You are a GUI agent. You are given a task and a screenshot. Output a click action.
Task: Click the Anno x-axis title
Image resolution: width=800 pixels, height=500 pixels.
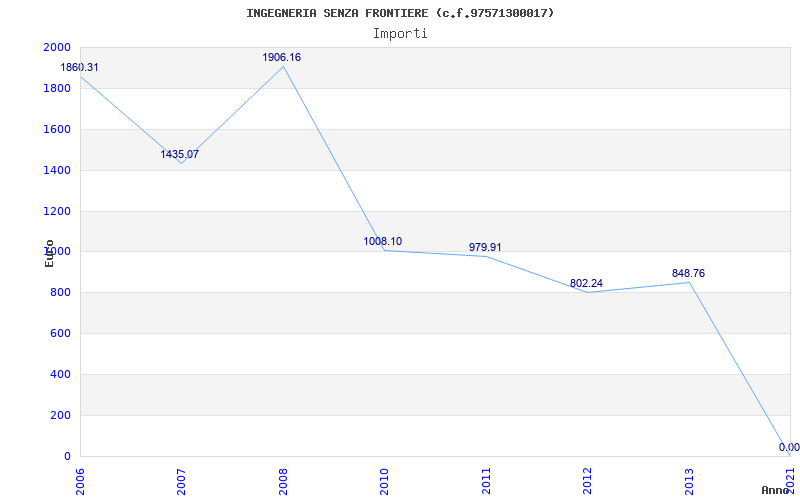(776, 490)
